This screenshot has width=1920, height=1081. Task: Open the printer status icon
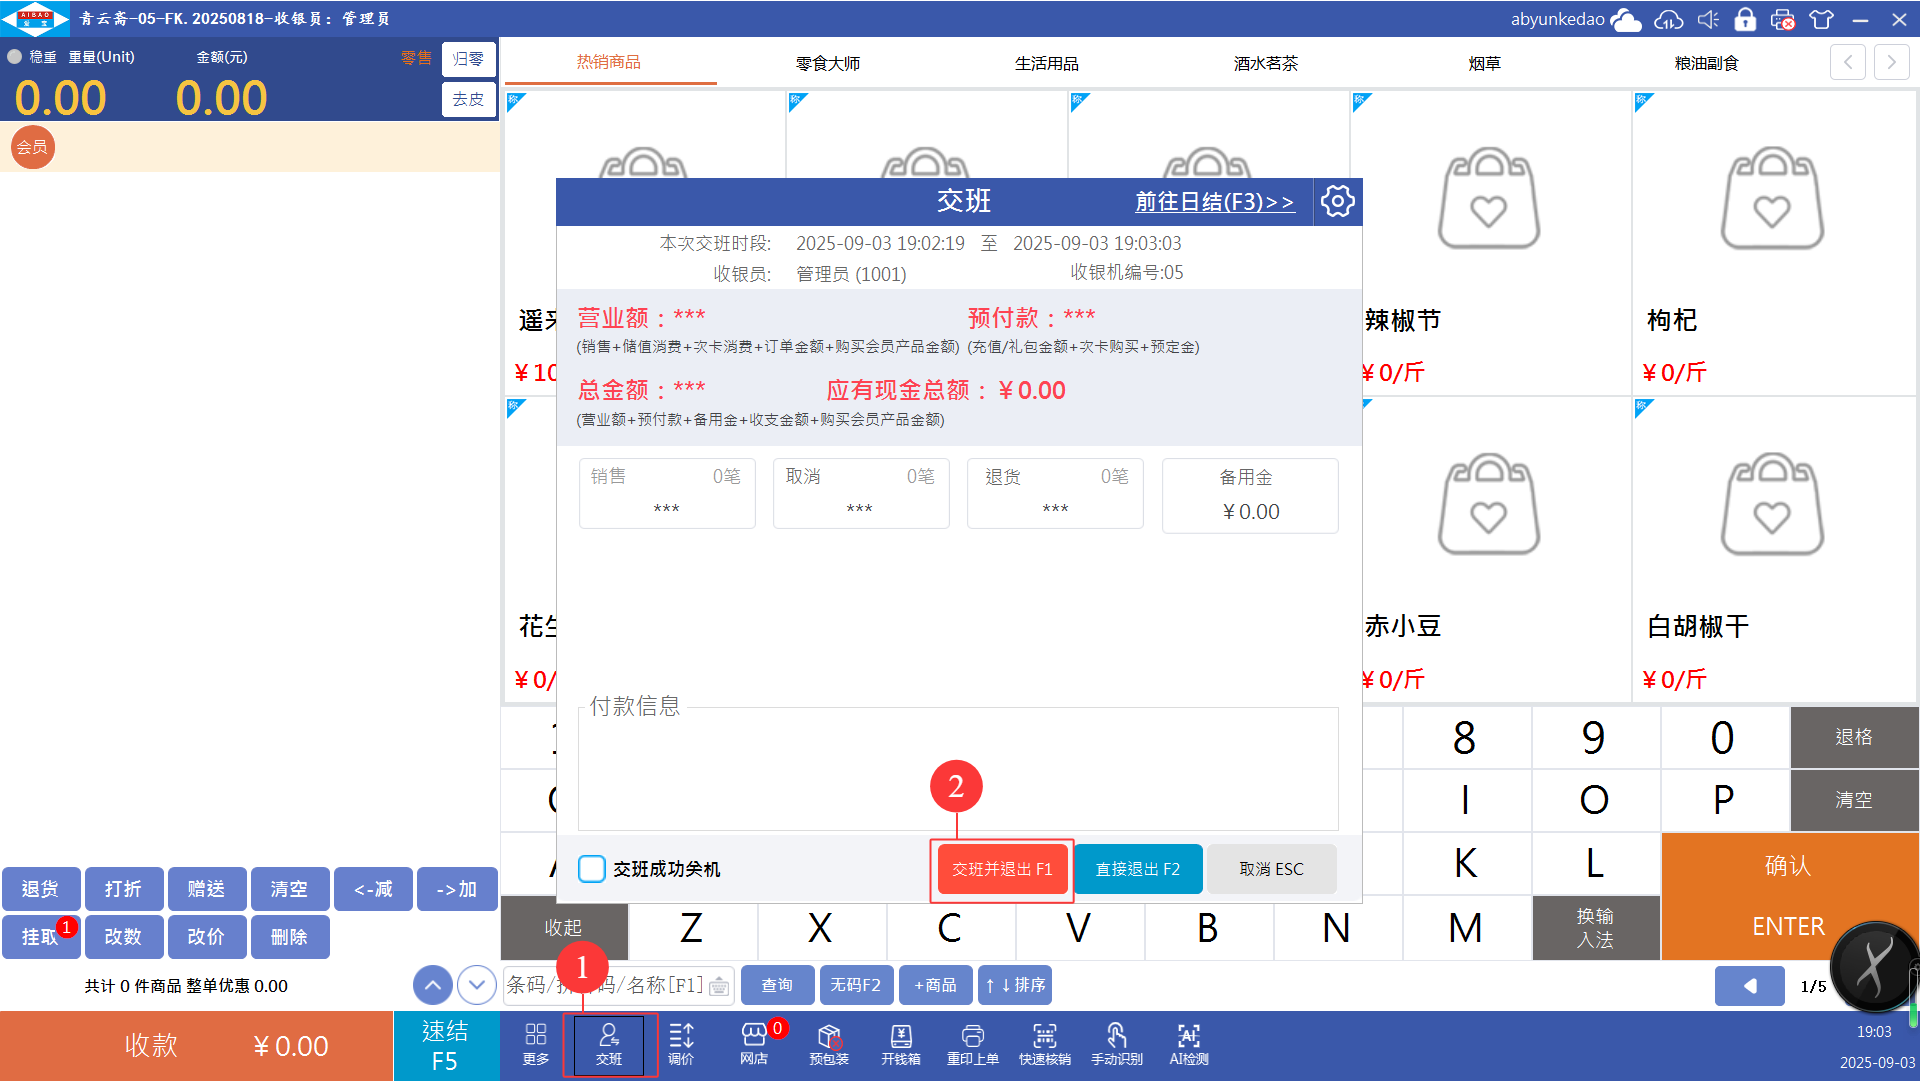coord(1783,19)
